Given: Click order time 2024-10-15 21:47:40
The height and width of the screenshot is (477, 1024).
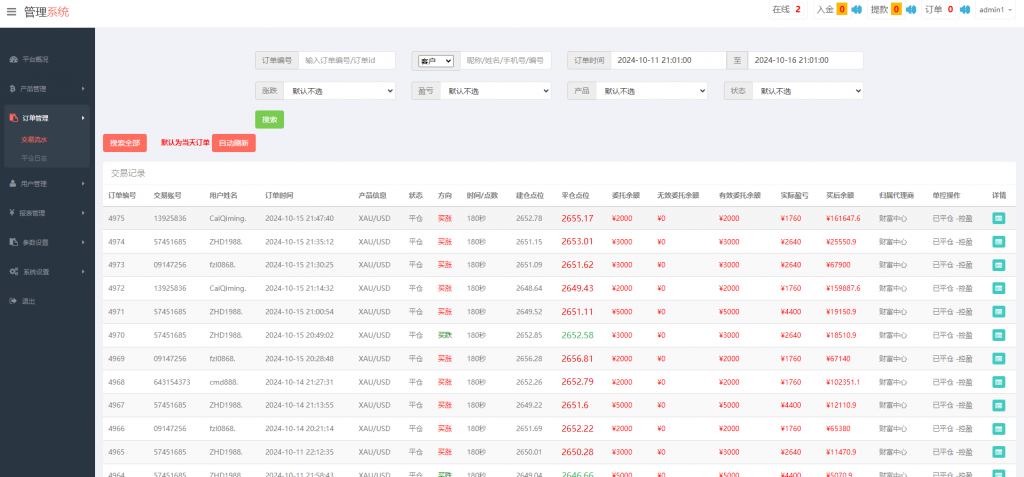Looking at the screenshot, I should pos(299,219).
